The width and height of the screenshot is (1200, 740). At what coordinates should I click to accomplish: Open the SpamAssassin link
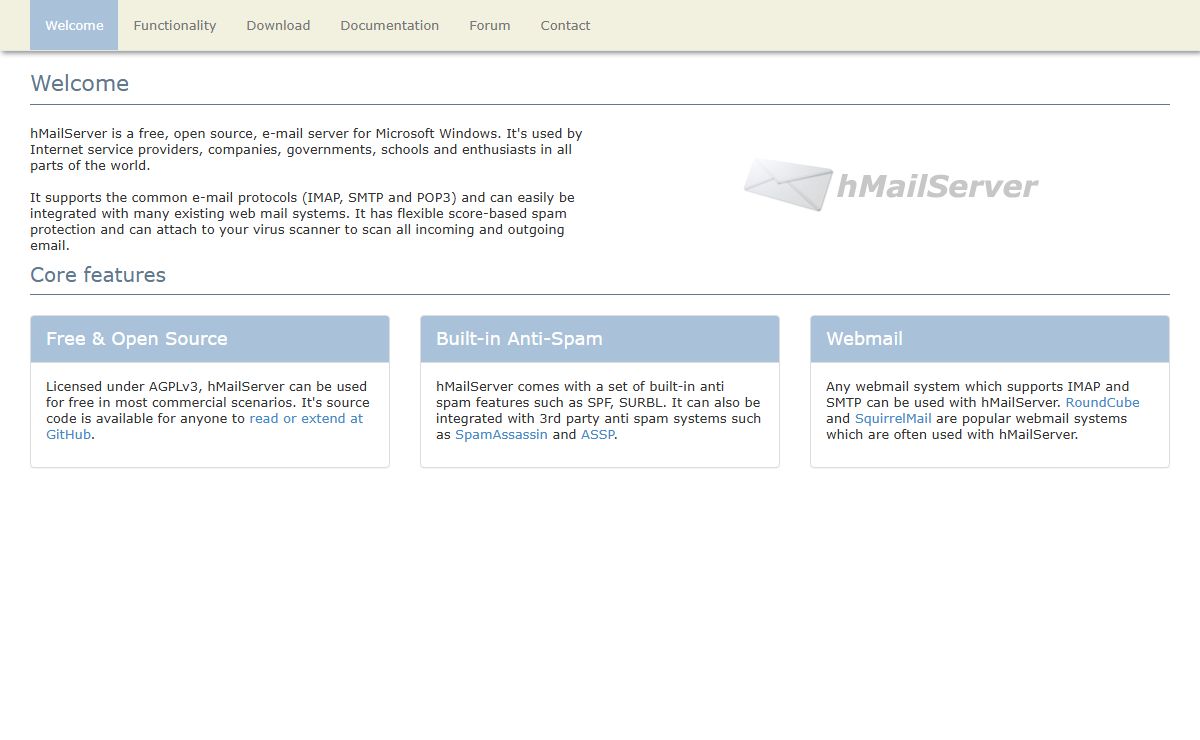501,434
